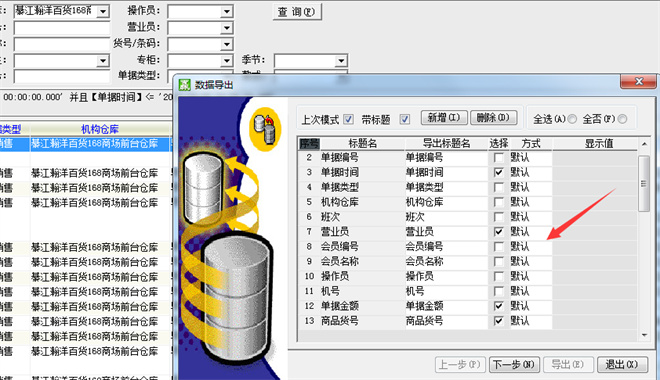Screen dimensions: 660x380
Task: Click the 新增 button
Action: (444, 118)
